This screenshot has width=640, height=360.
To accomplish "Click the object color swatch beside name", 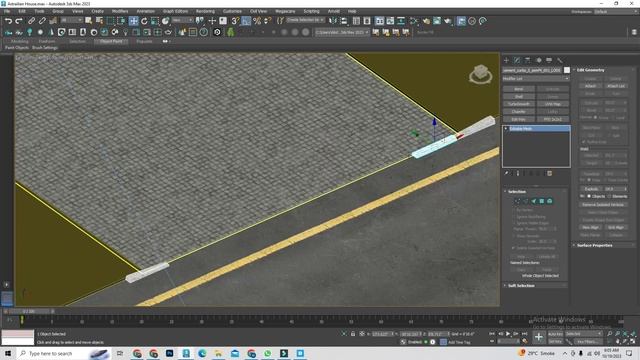I will pyautogui.click(x=567, y=70).
